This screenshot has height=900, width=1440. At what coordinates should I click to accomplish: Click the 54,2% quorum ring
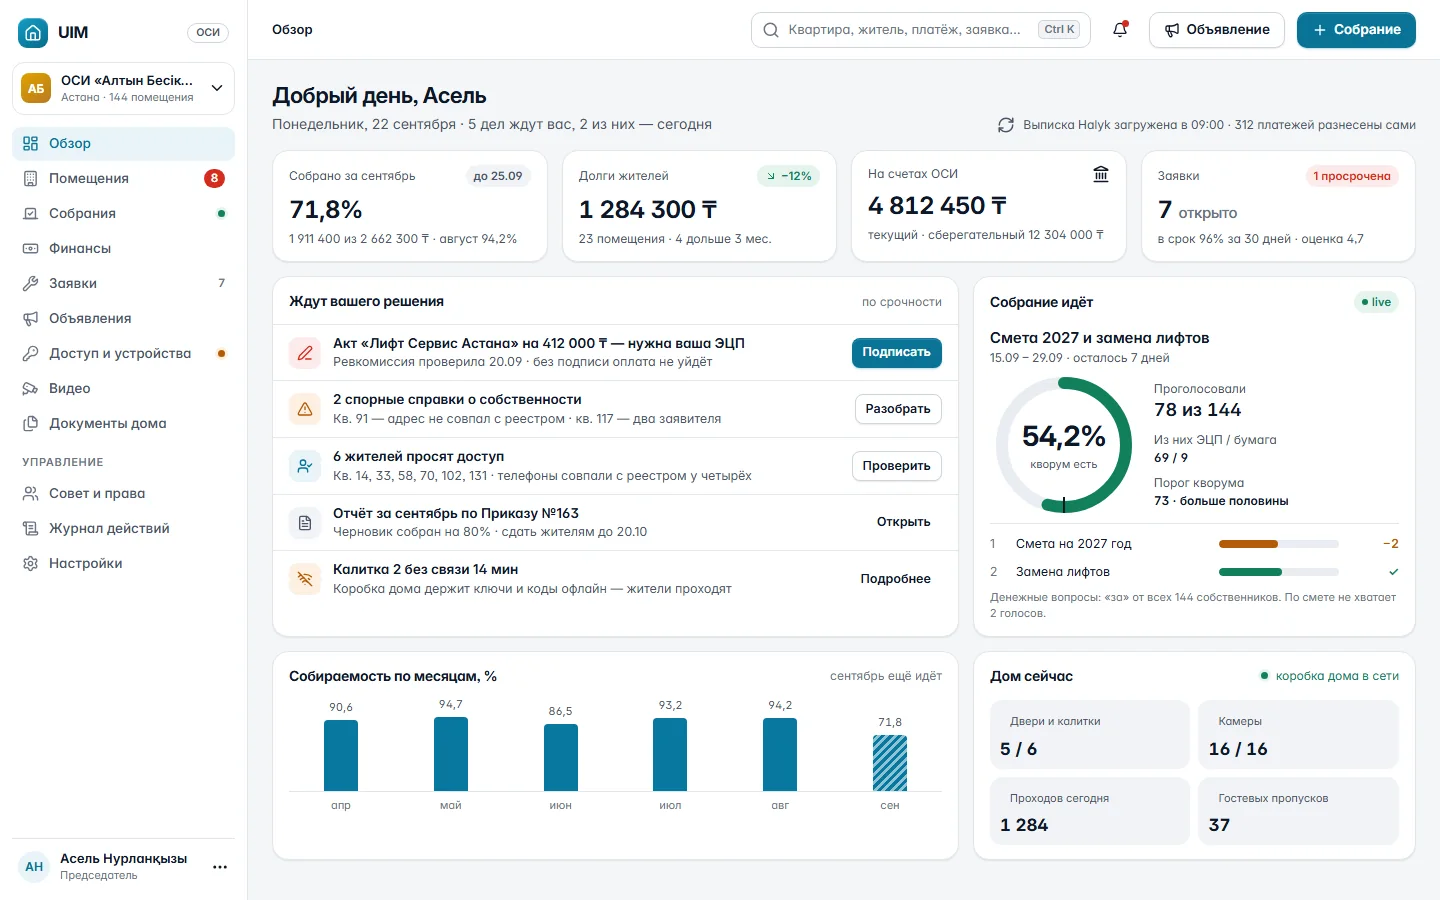(x=1064, y=445)
